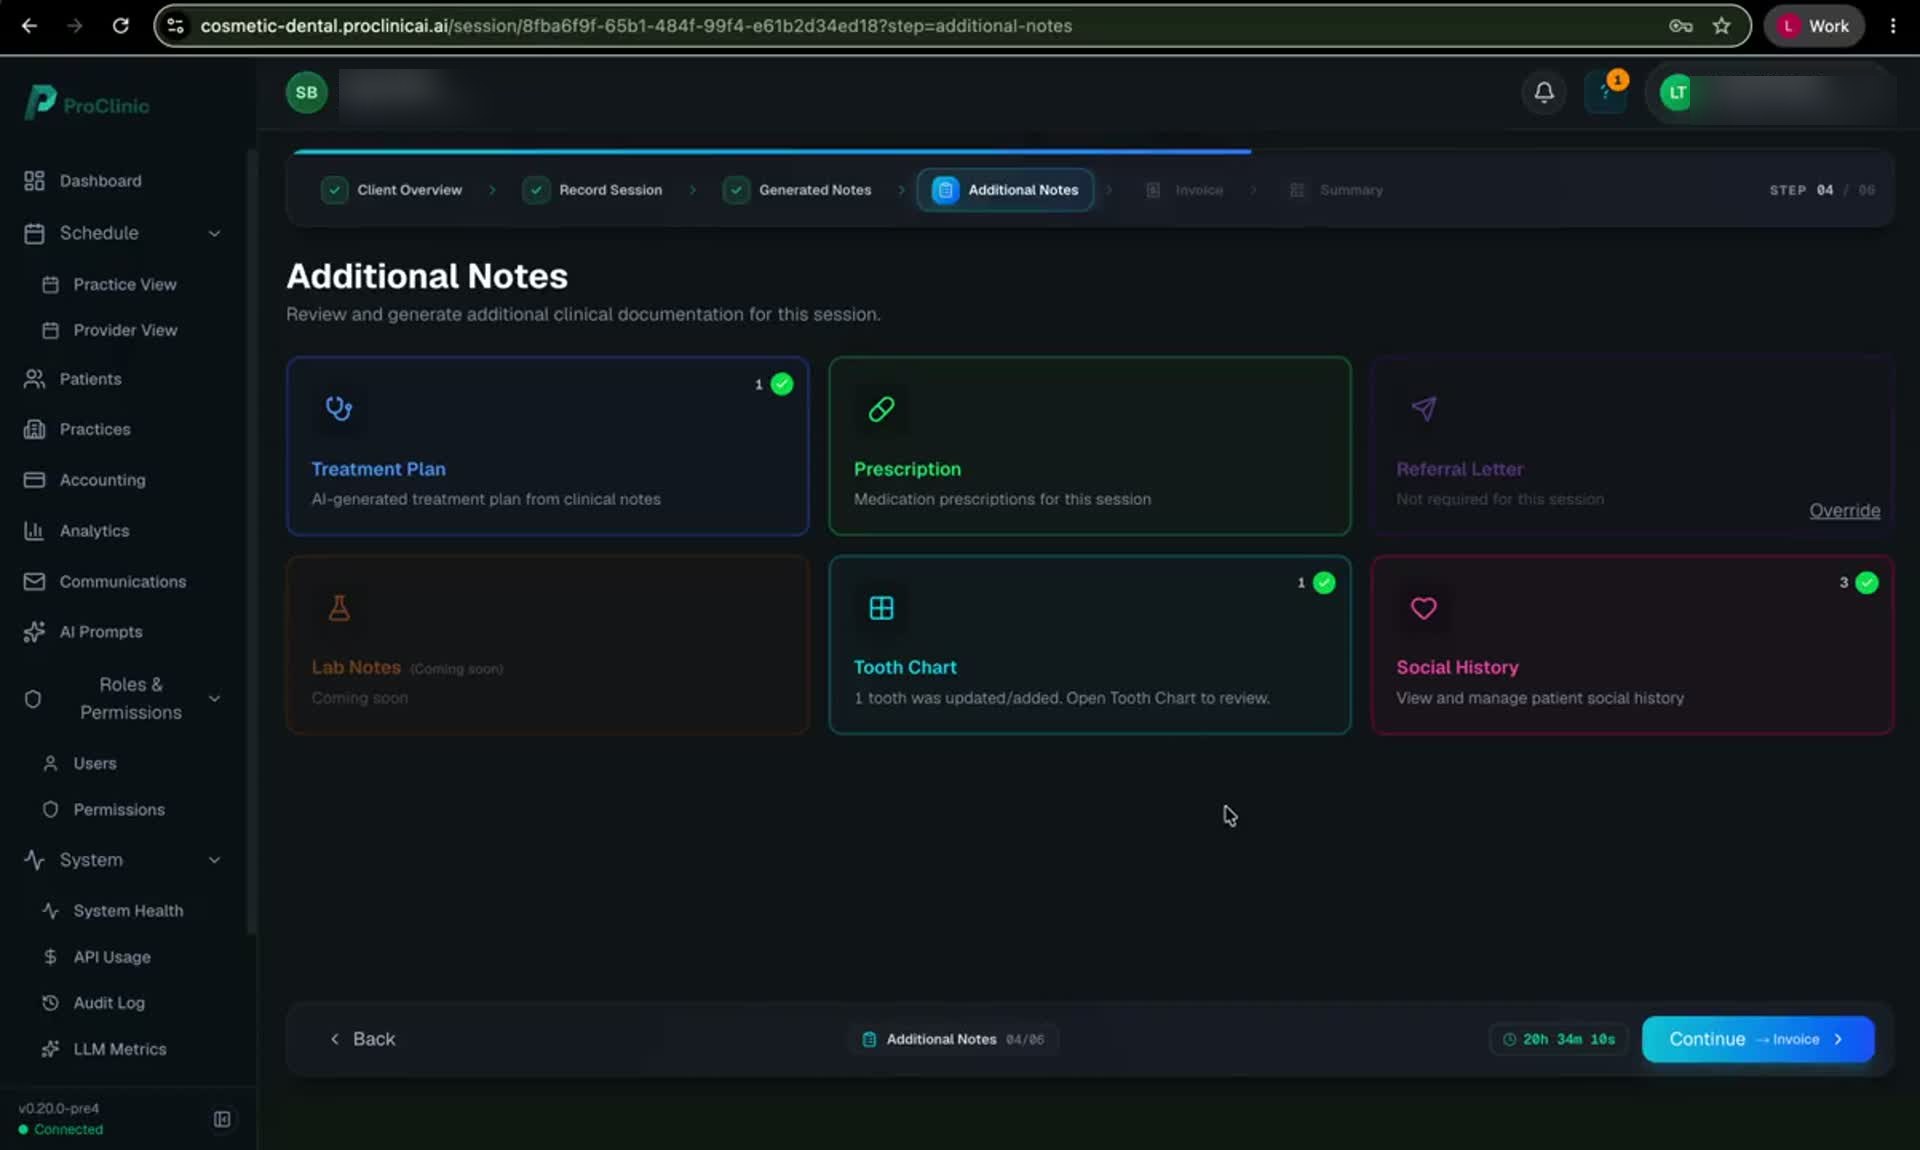The height and width of the screenshot is (1150, 1920).
Task: Select the Additional Notes step
Action: [1005, 190]
